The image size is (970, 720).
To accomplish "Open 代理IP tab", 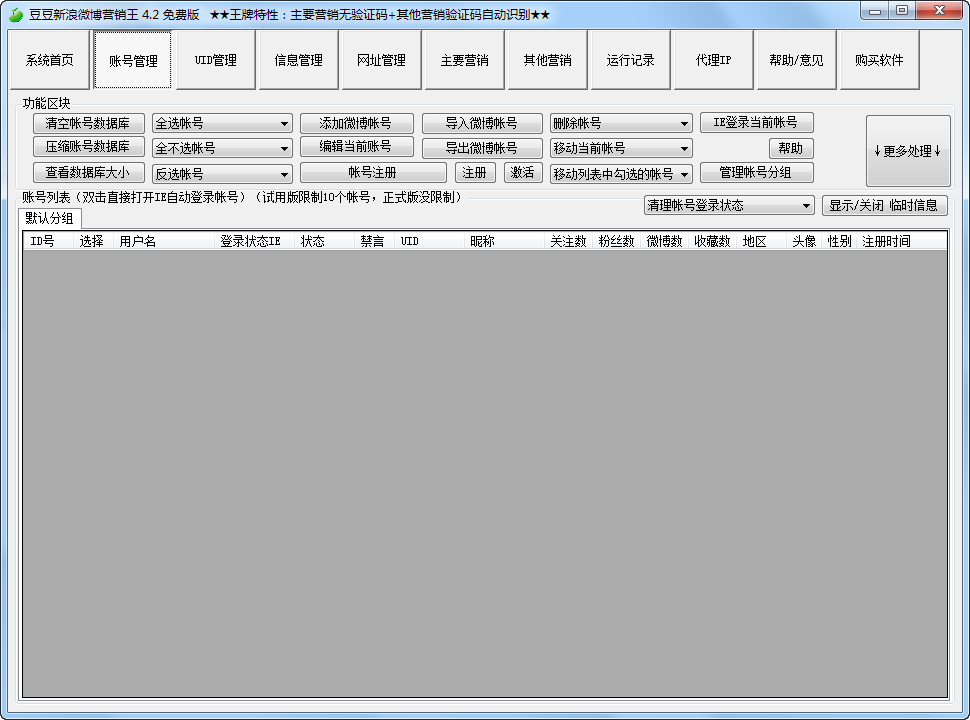I will [x=713, y=60].
